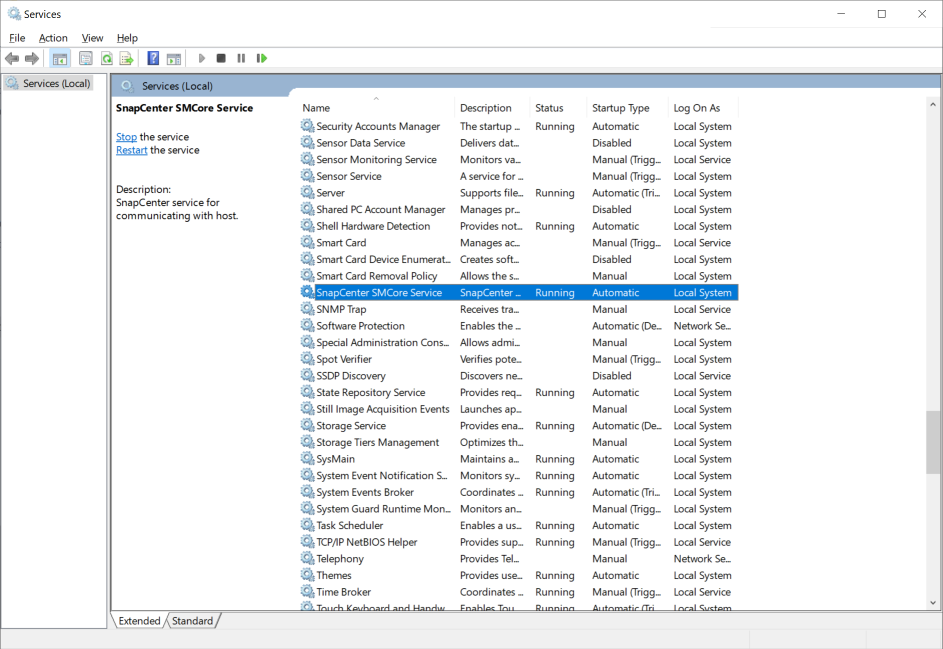
Task: Click the Show/Hide Console Tree toolbar icon
Action: (x=60, y=59)
